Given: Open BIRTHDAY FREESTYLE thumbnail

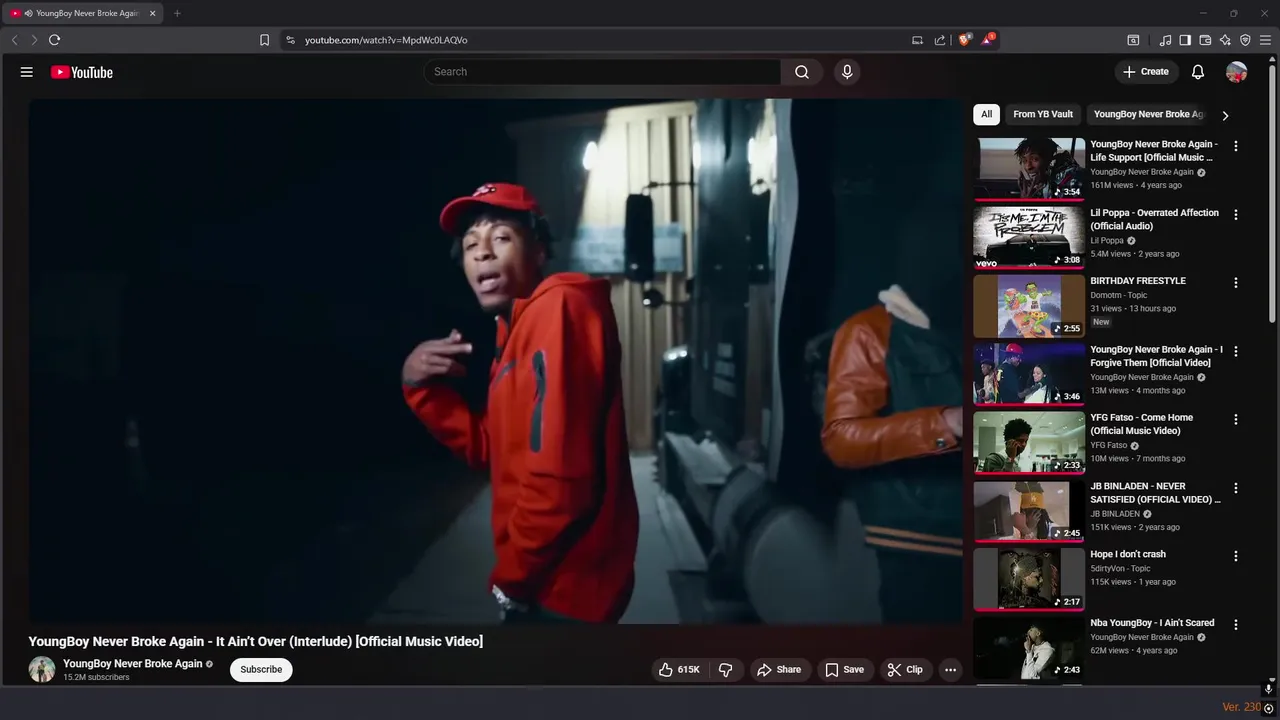Looking at the screenshot, I should pos(1029,306).
